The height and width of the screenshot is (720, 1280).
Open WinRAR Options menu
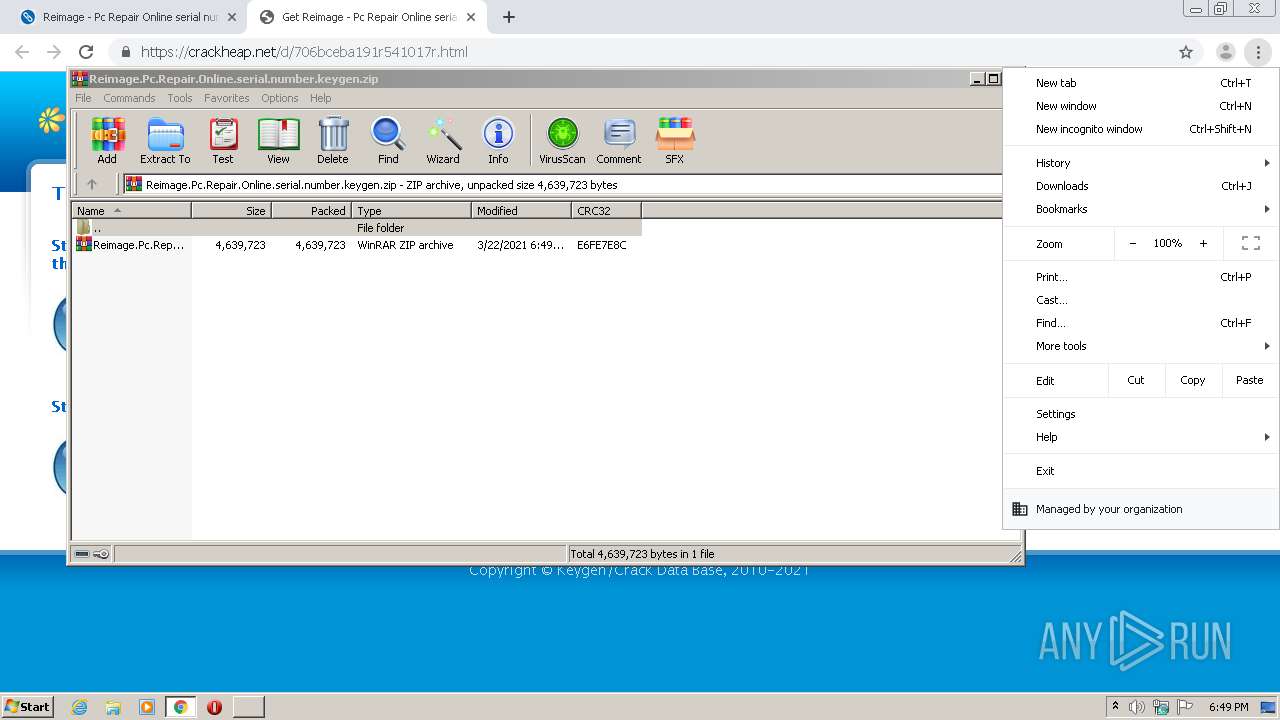click(280, 98)
